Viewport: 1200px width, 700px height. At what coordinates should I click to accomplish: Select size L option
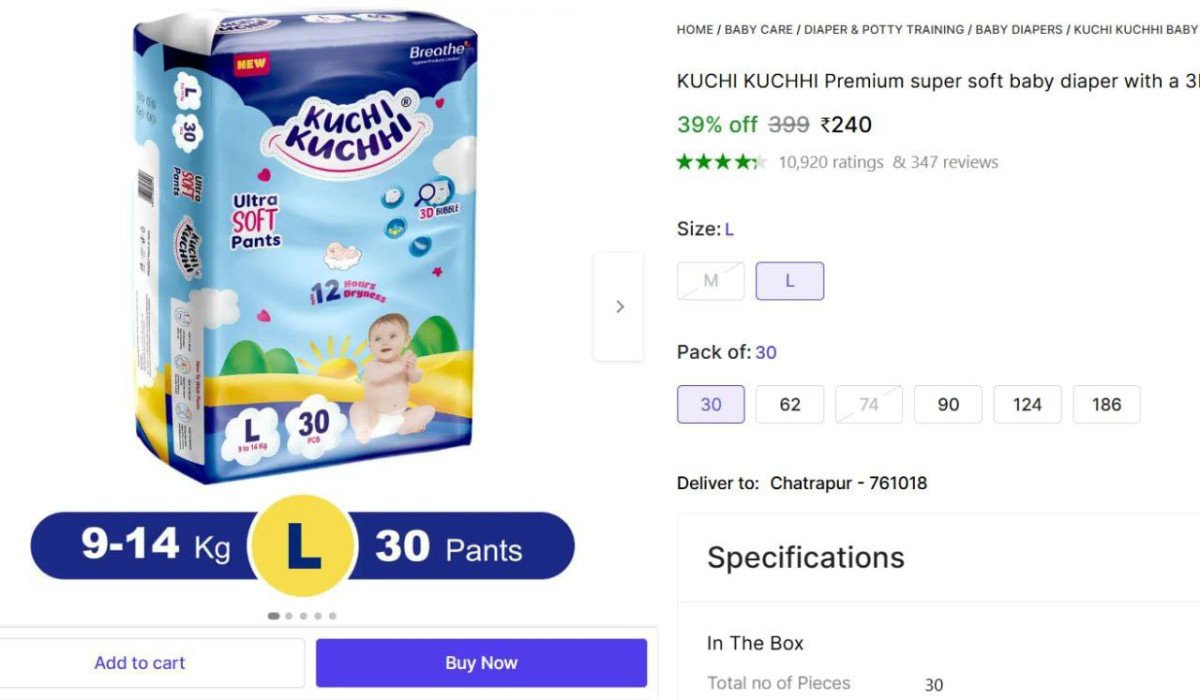[789, 281]
